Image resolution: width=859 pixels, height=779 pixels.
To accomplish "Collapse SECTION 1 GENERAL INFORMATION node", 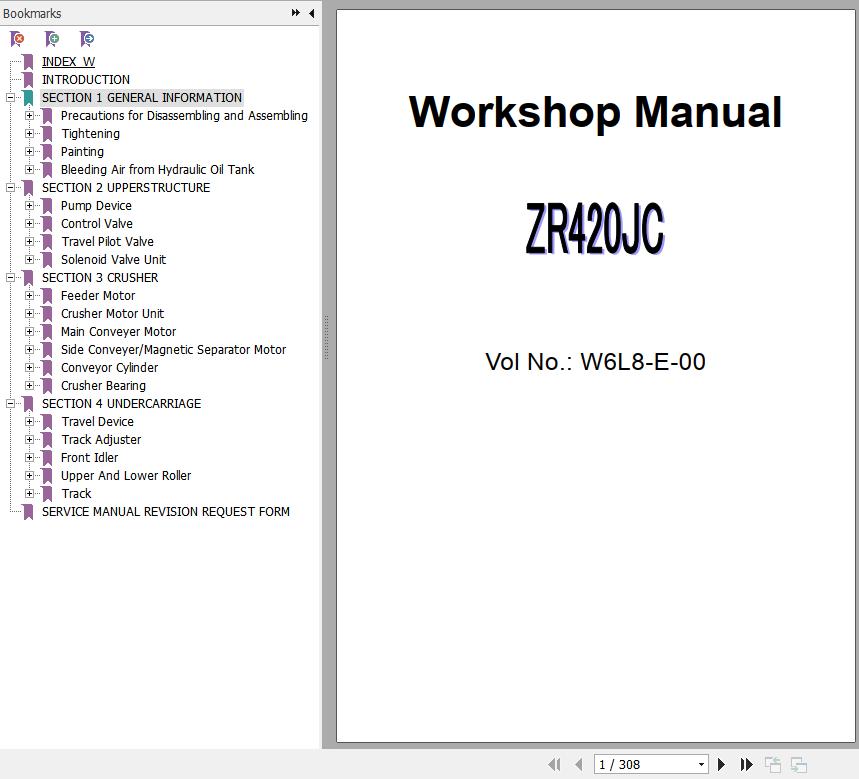I will click(10, 98).
